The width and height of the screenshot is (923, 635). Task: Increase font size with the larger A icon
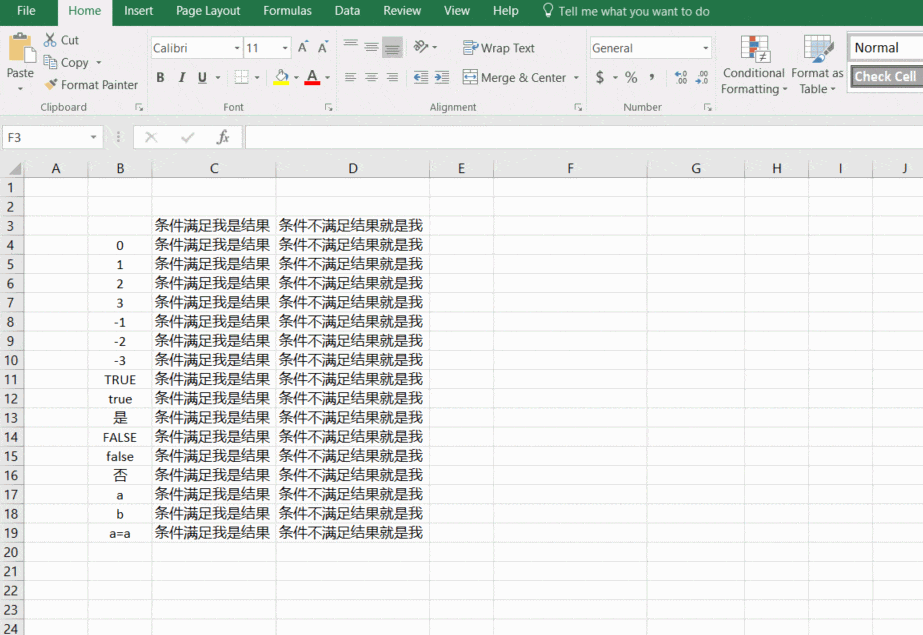coord(302,48)
